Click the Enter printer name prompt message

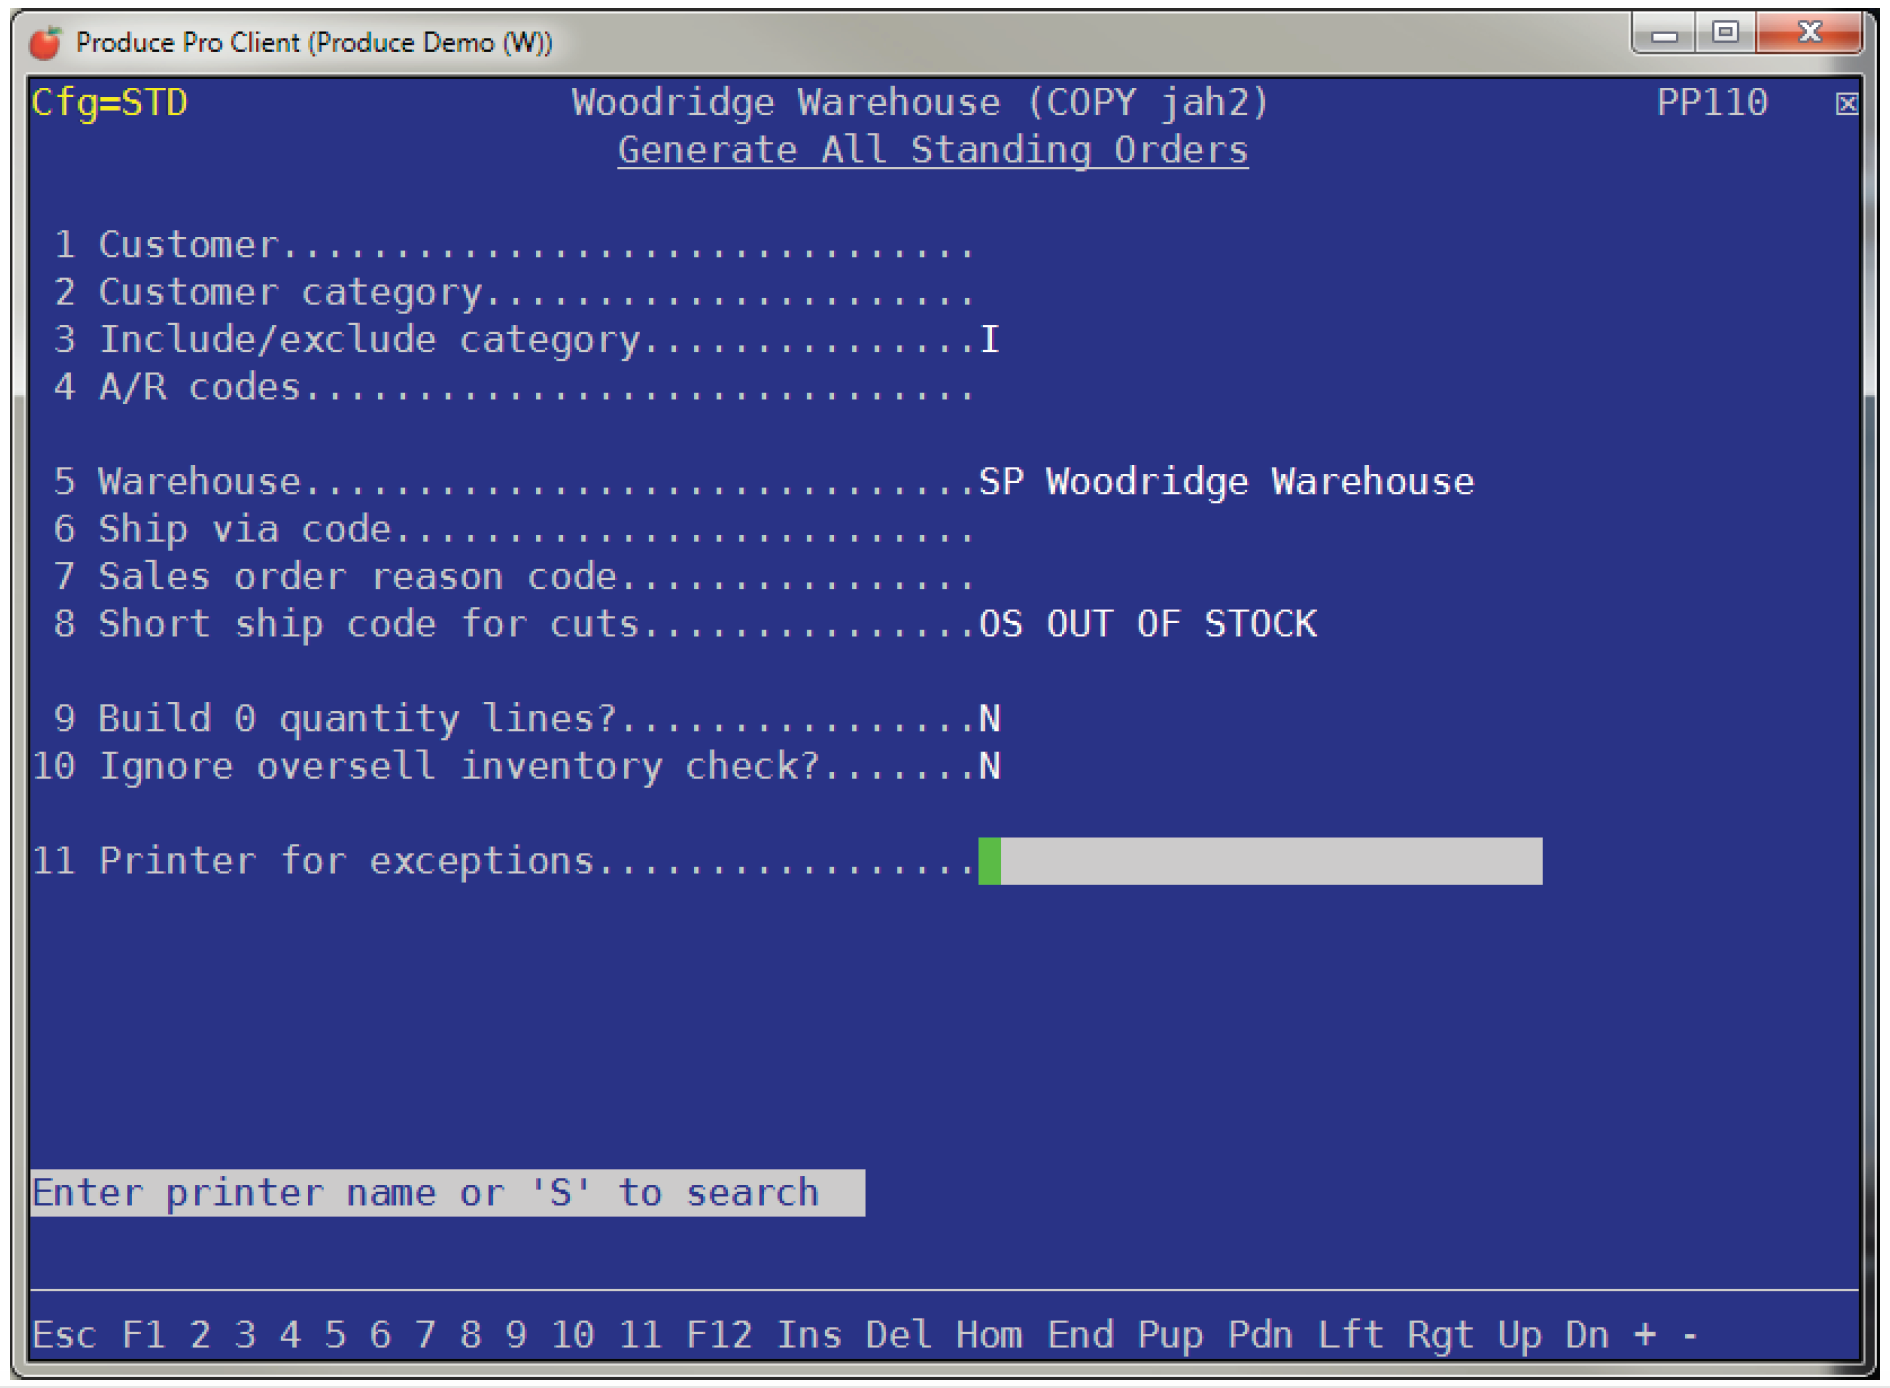tap(447, 1193)
